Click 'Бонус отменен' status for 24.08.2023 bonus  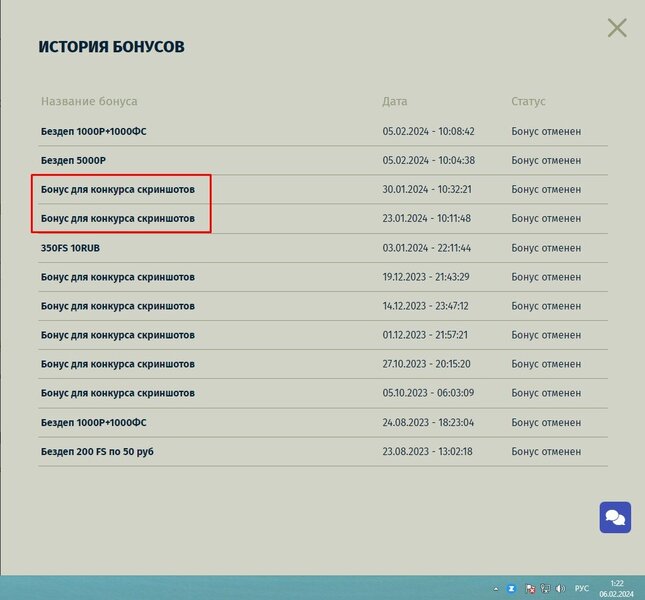(545, 423)
